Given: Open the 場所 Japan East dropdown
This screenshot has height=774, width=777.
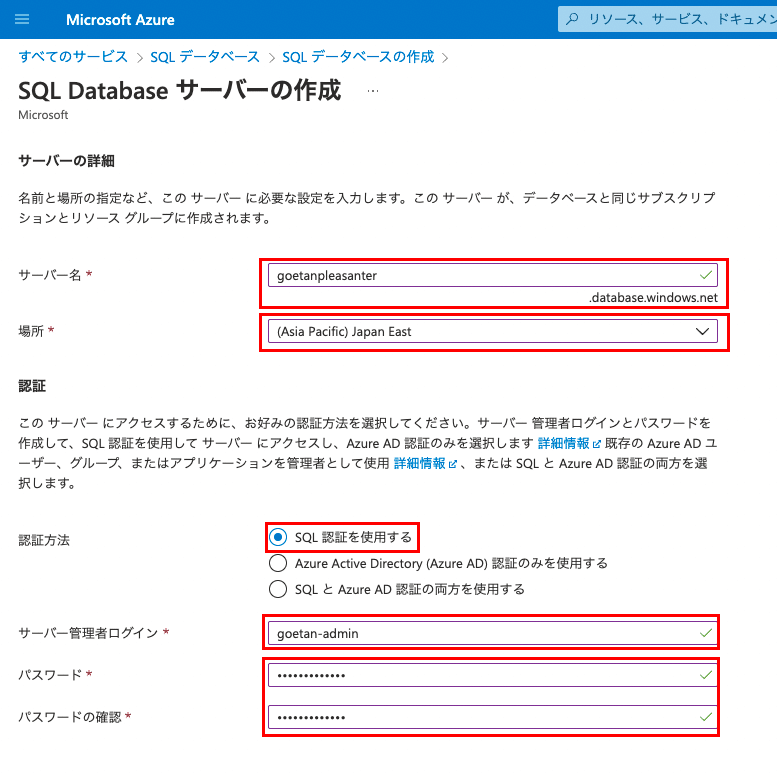Looking at the screenshot, I should (x=493, y=331).
